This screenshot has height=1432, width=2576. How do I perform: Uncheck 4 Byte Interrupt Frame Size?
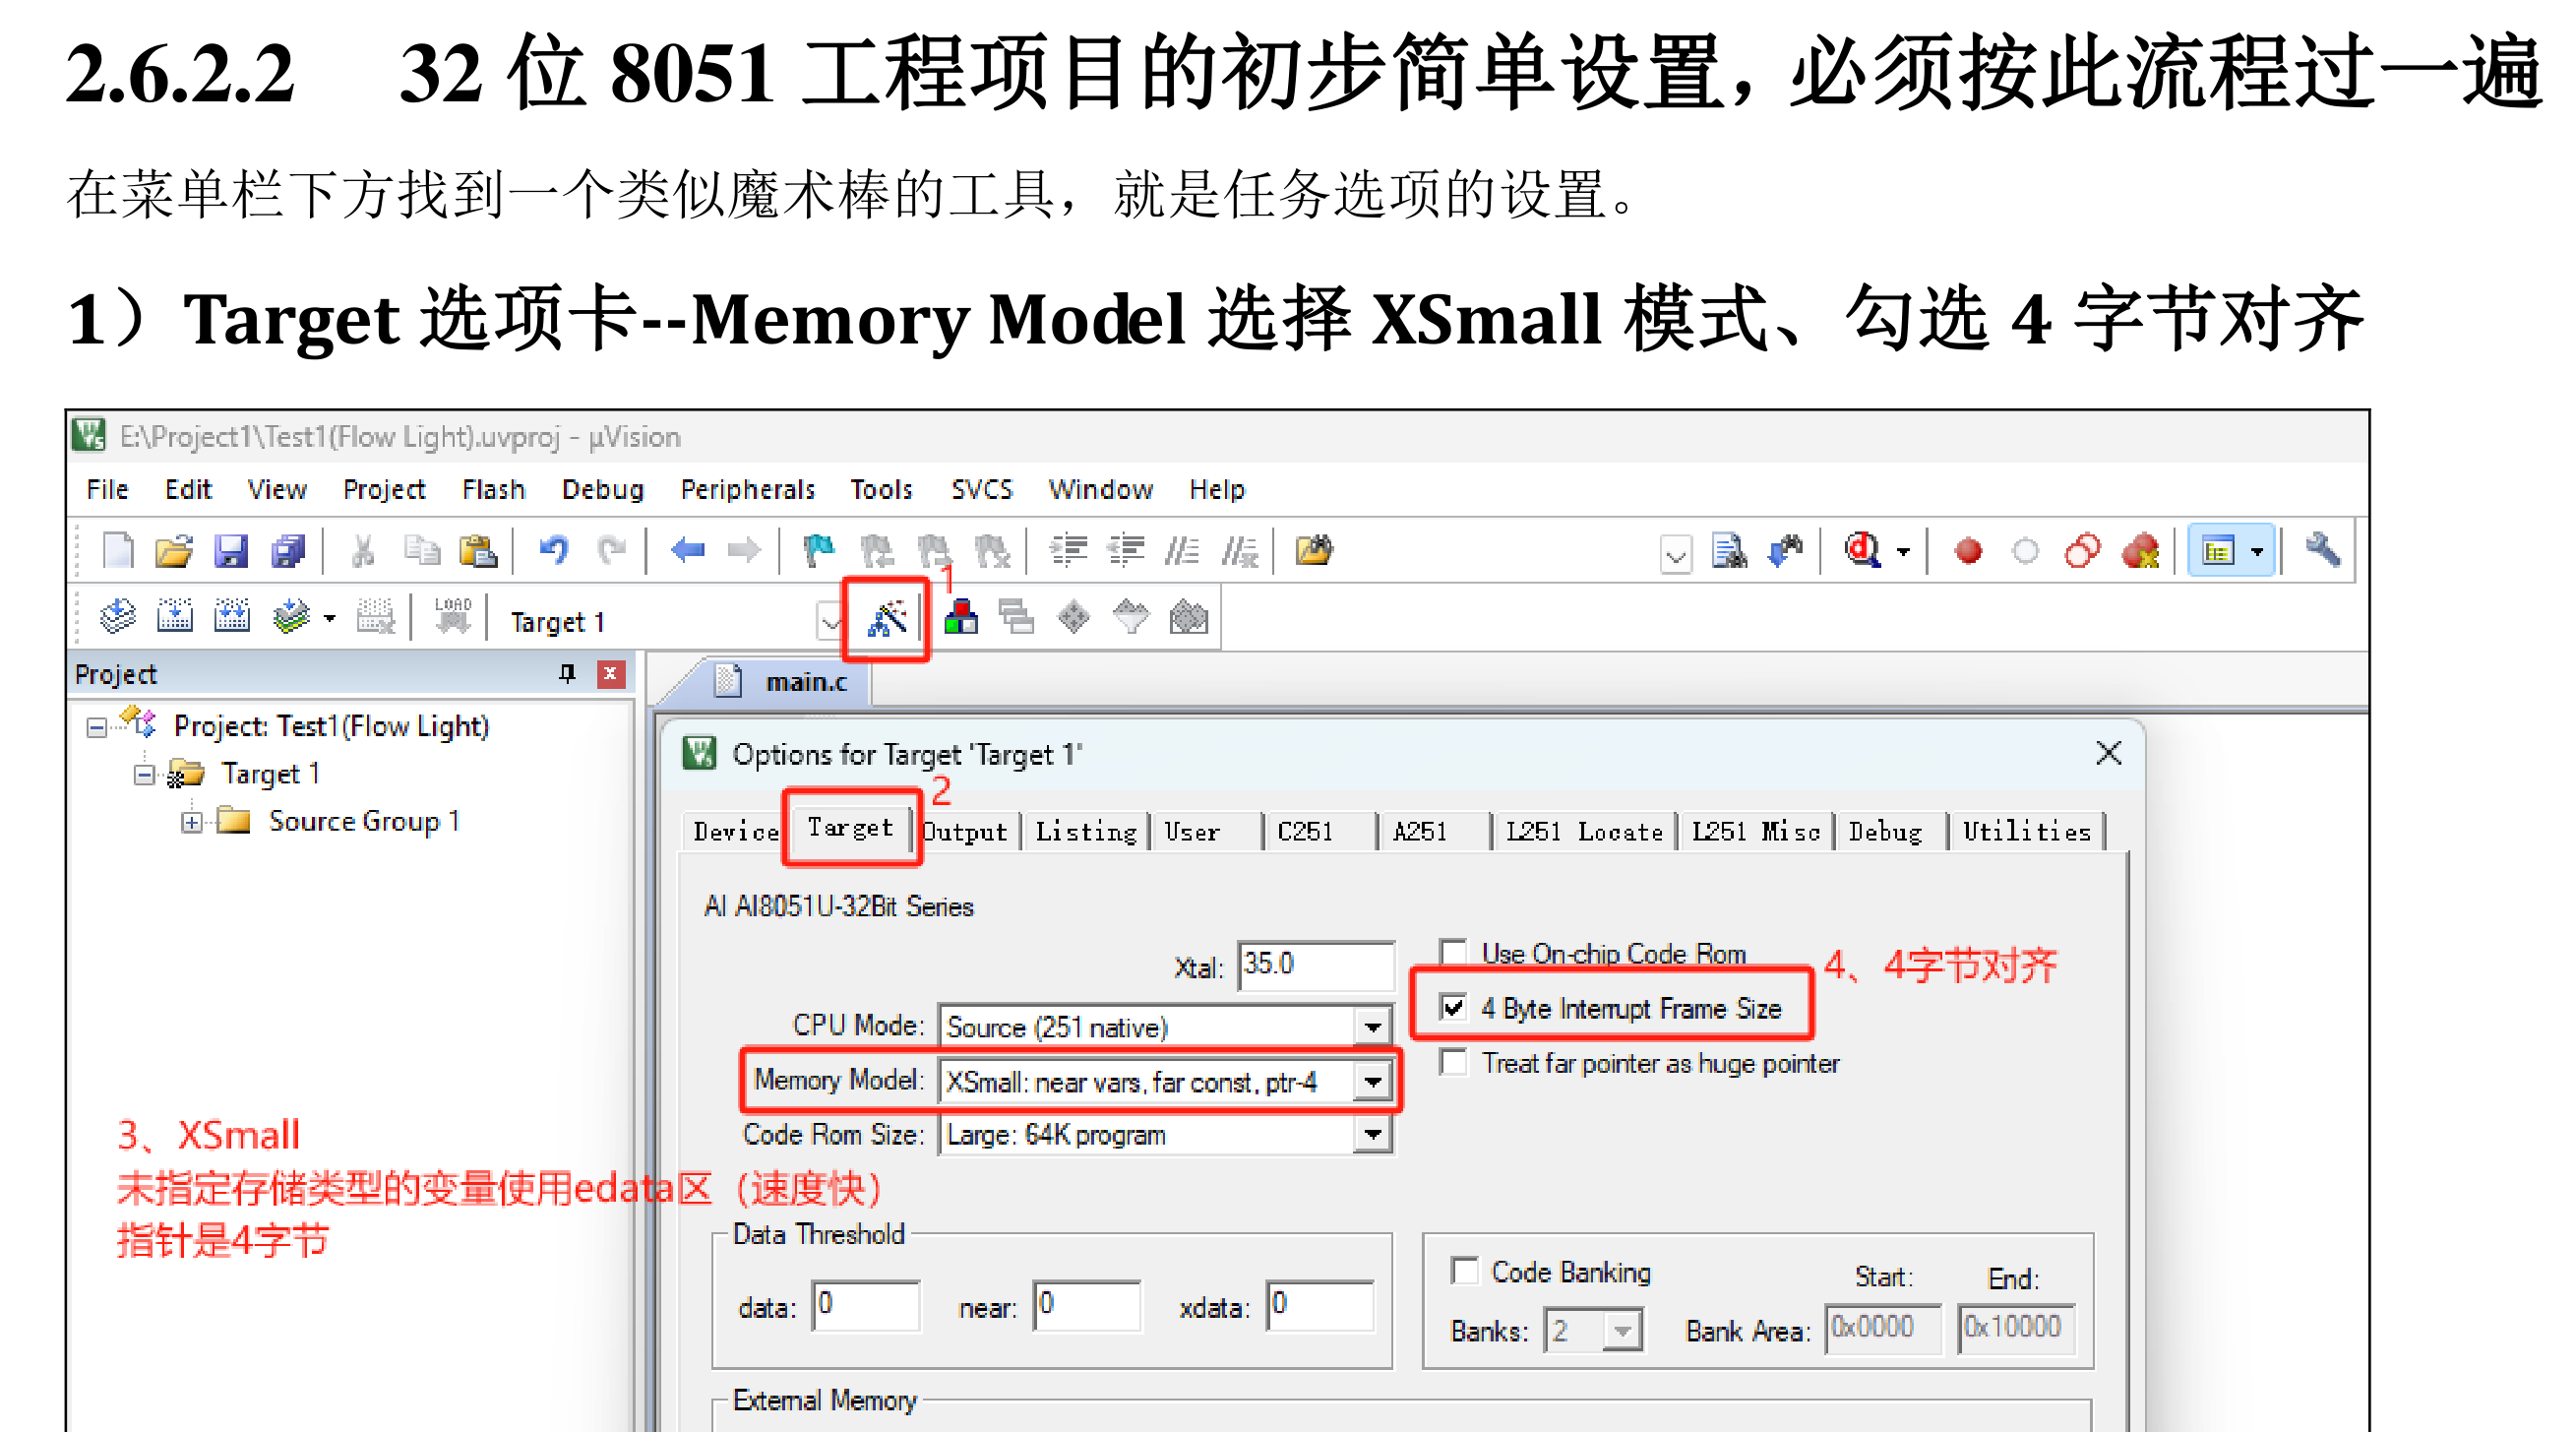1453,1007
